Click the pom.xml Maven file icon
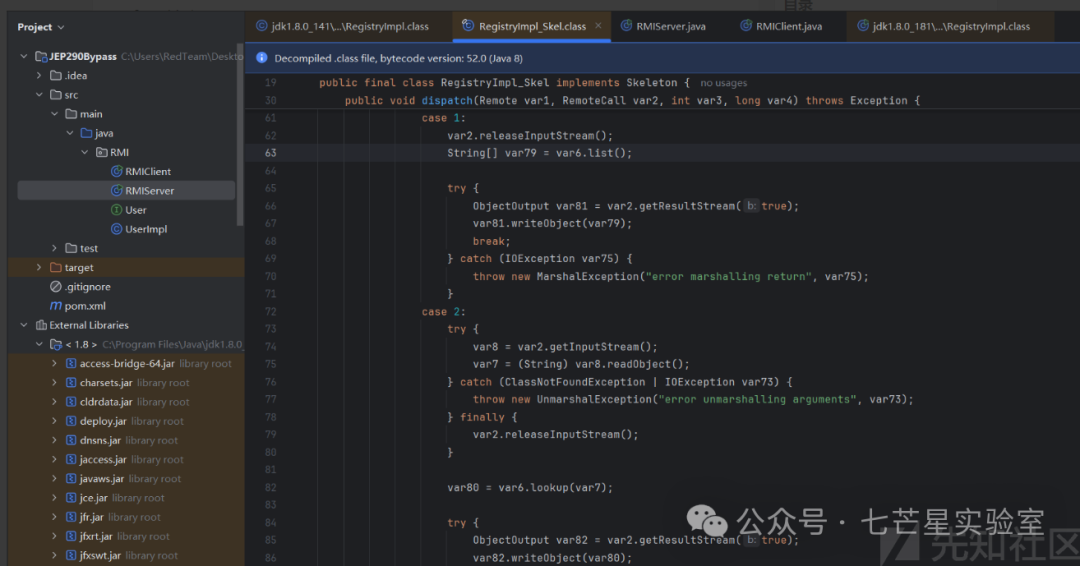This screenshot has width=1080, height=566. point(56,306)
